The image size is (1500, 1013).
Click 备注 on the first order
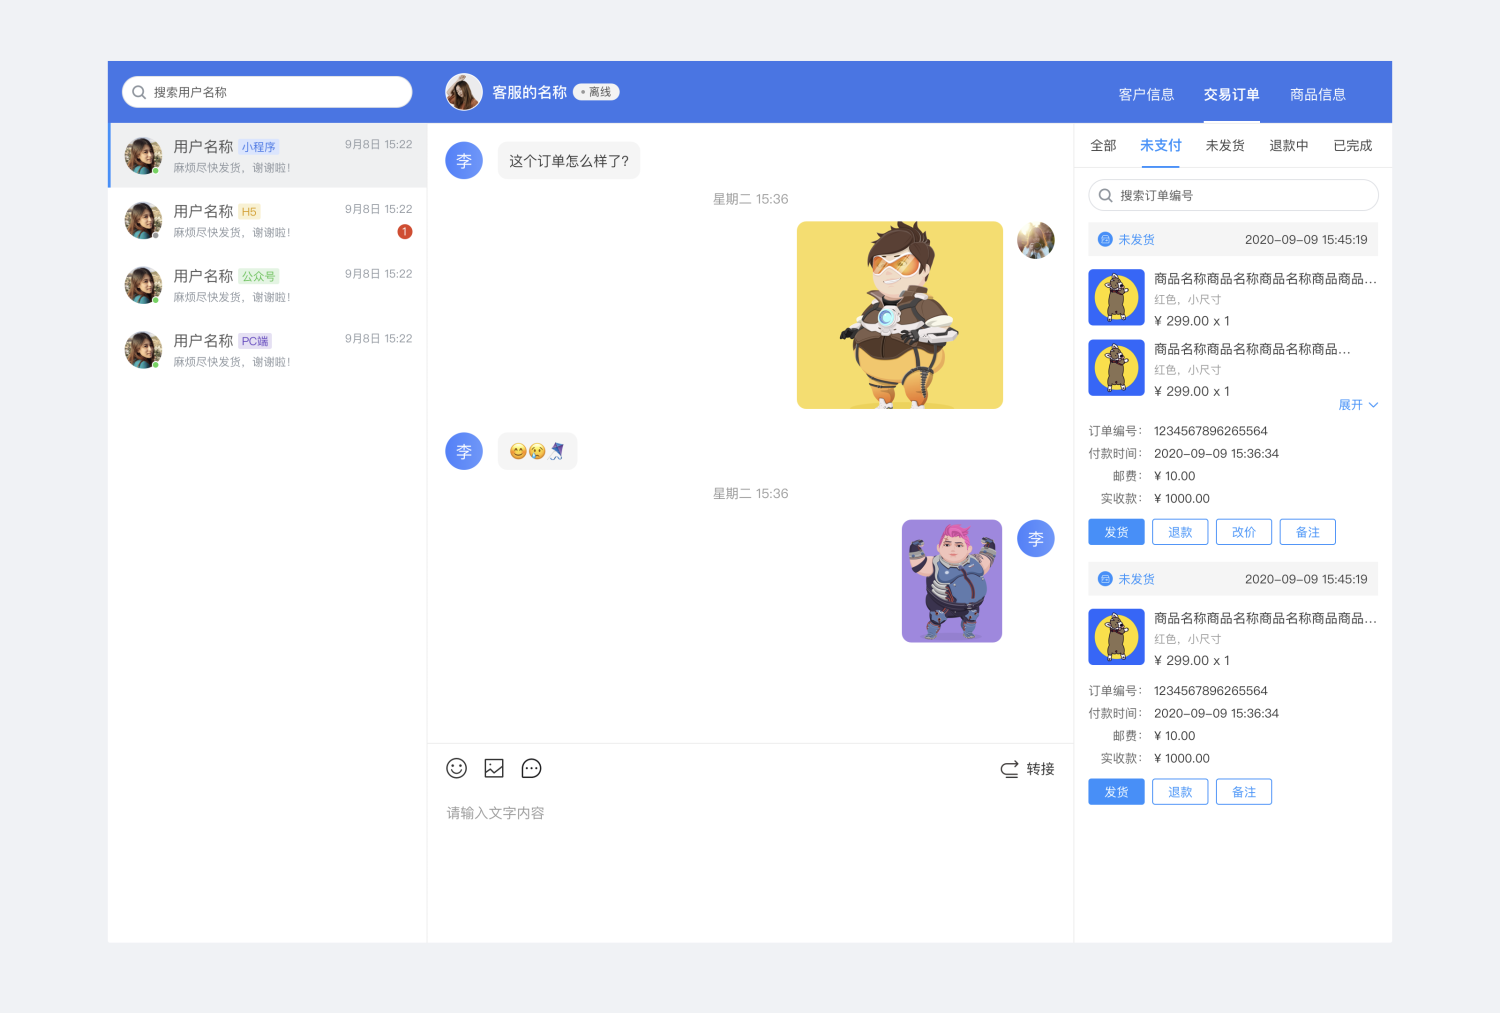1308,532
